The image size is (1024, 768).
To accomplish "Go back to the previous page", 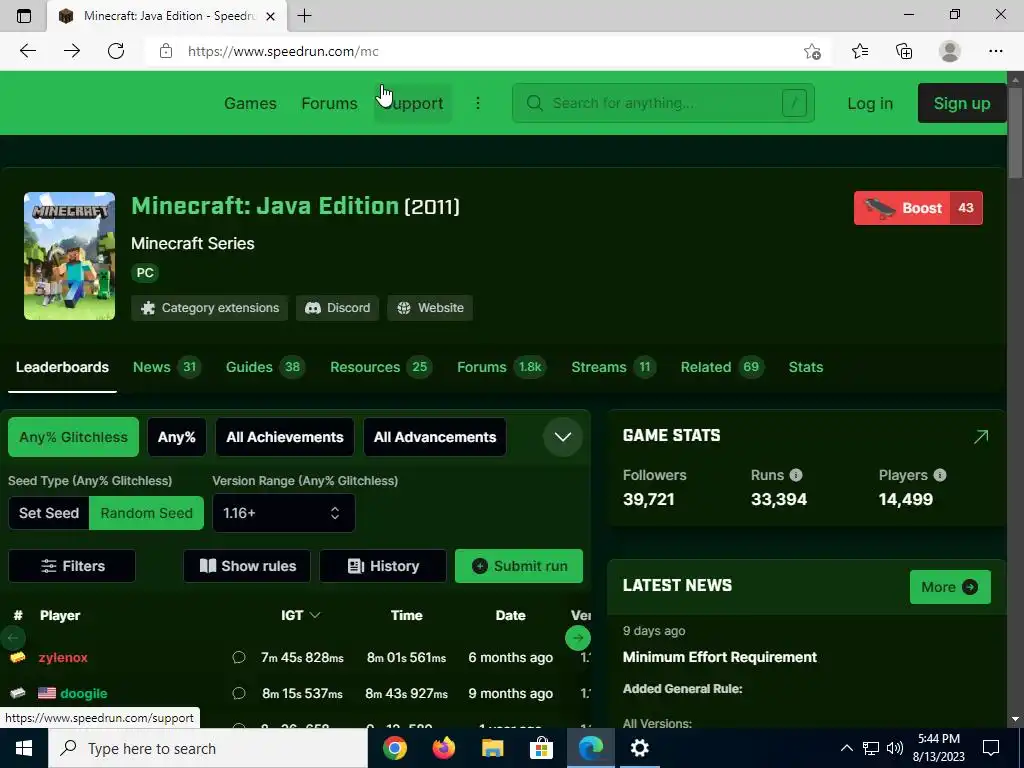I will click(x=27, y=51).
